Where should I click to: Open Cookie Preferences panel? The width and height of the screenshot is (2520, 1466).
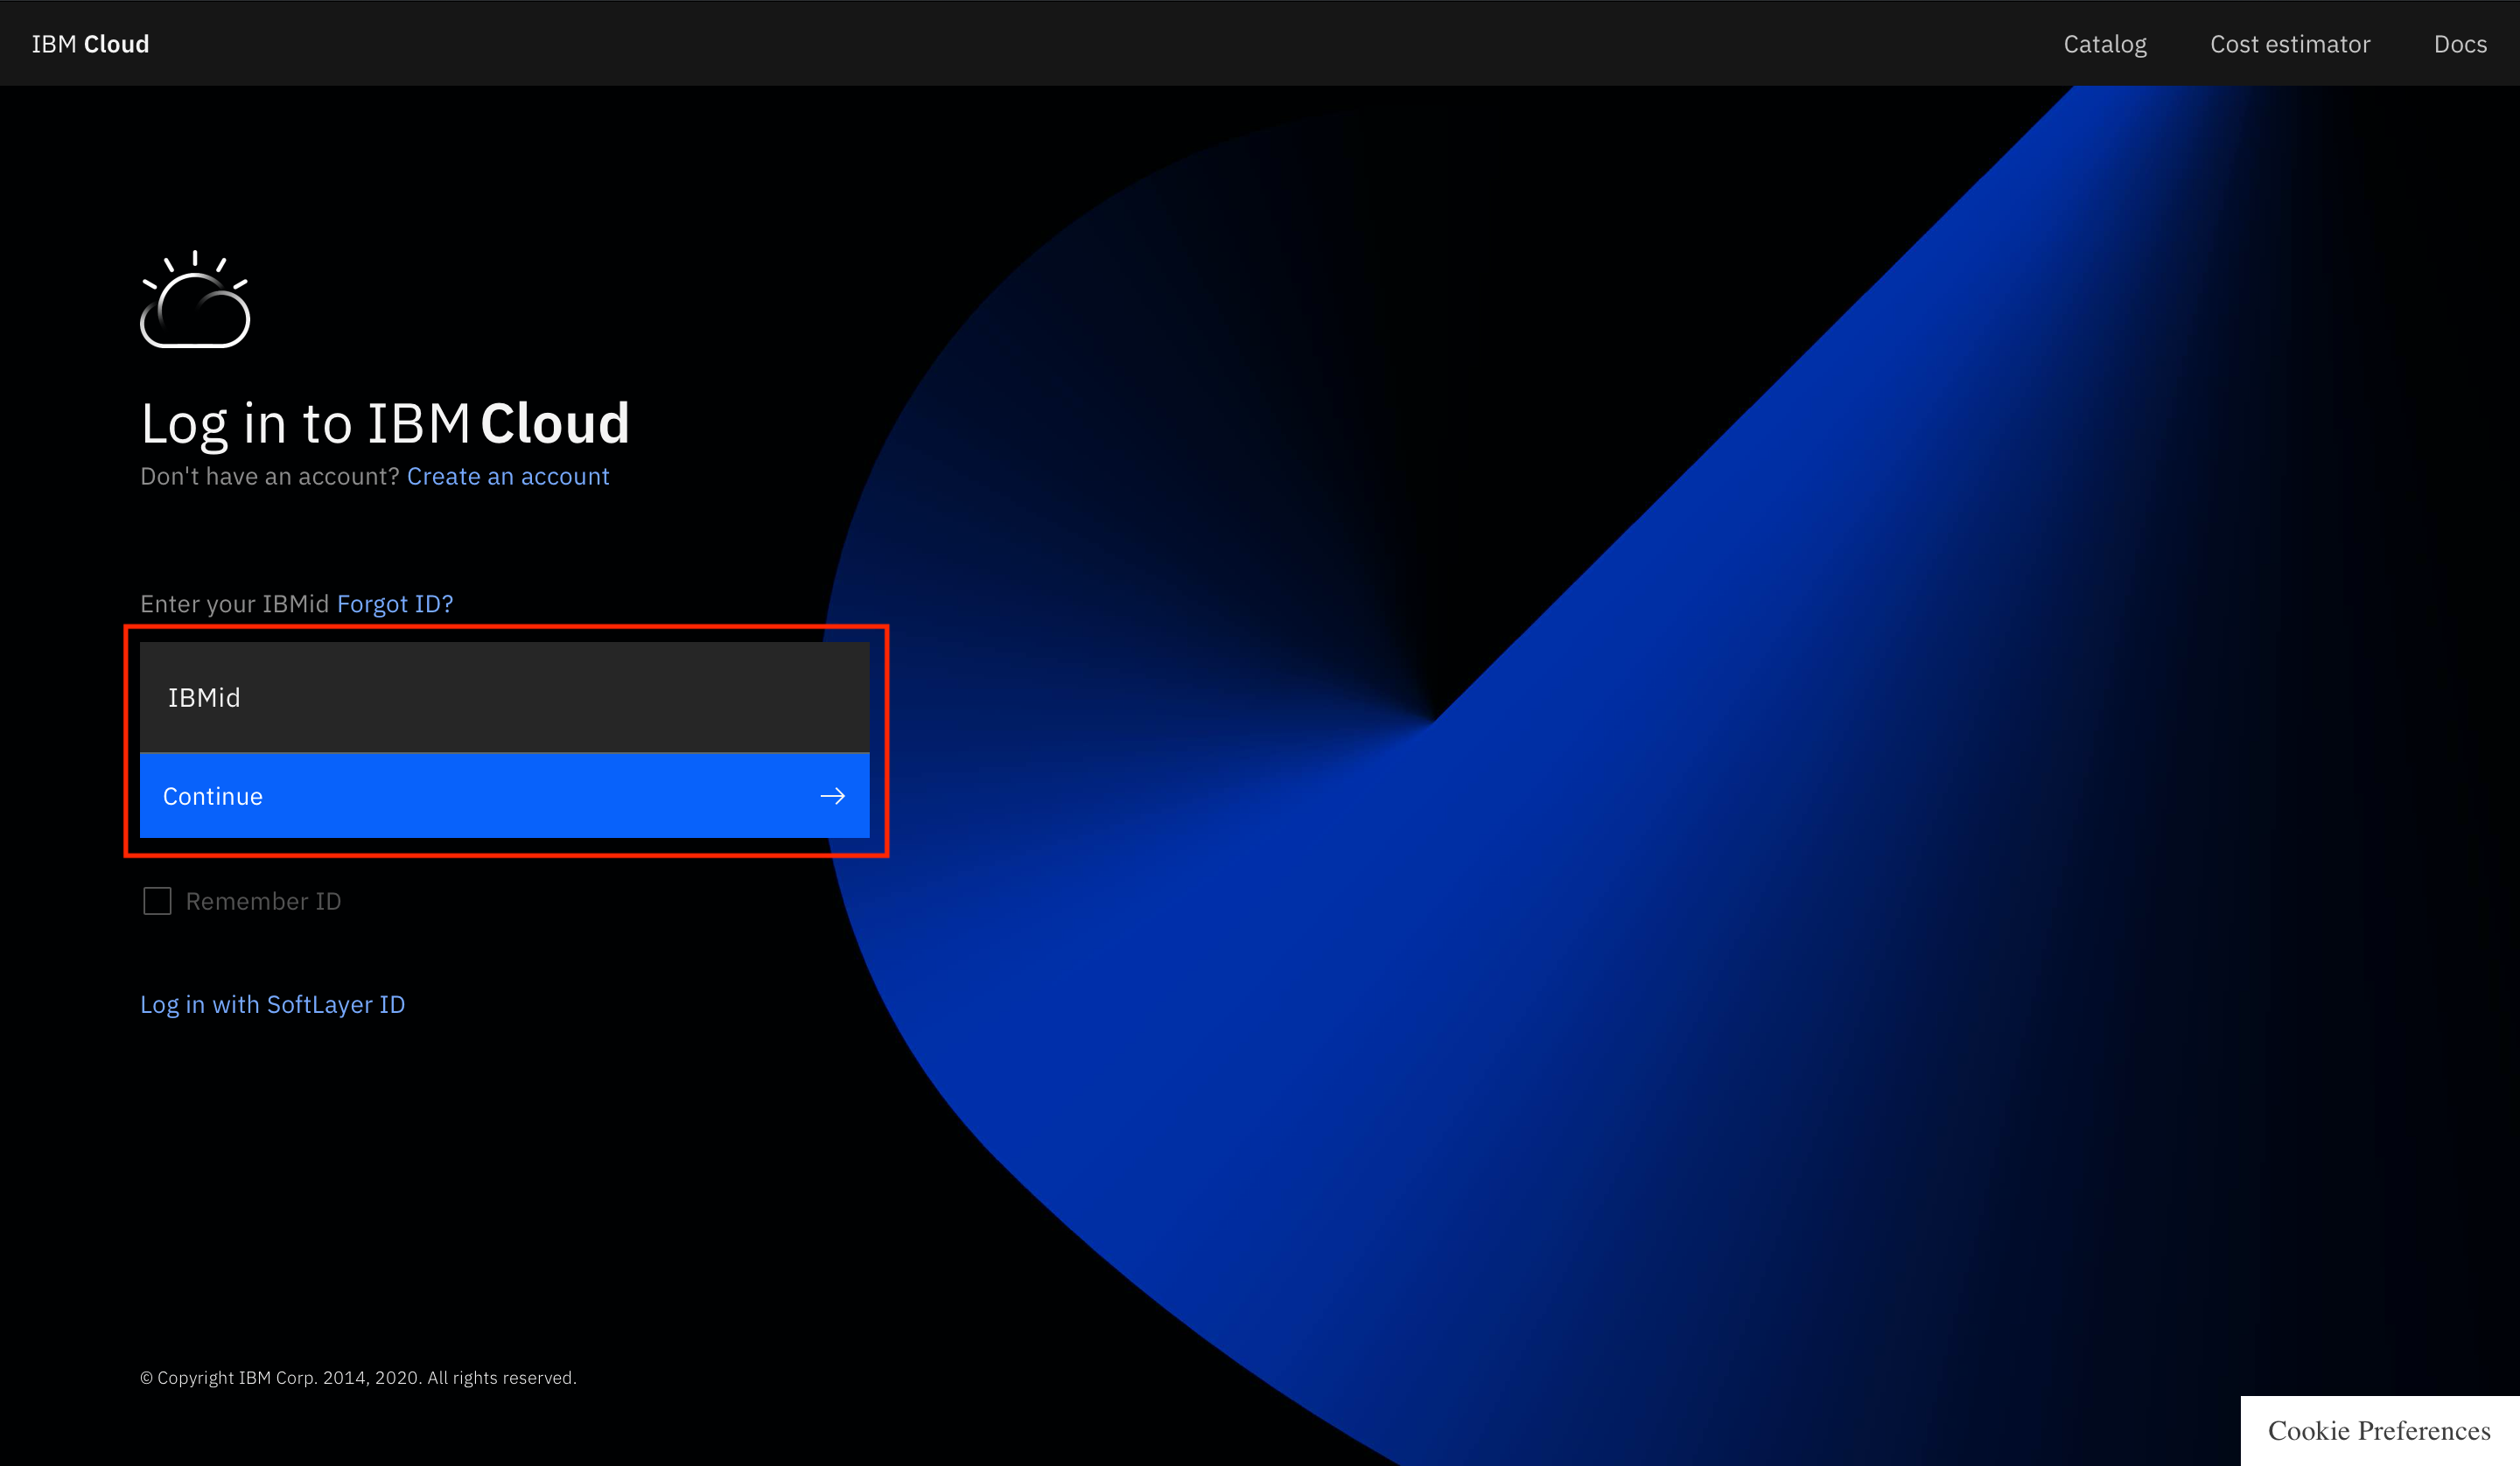(x=2378, y=1430)
